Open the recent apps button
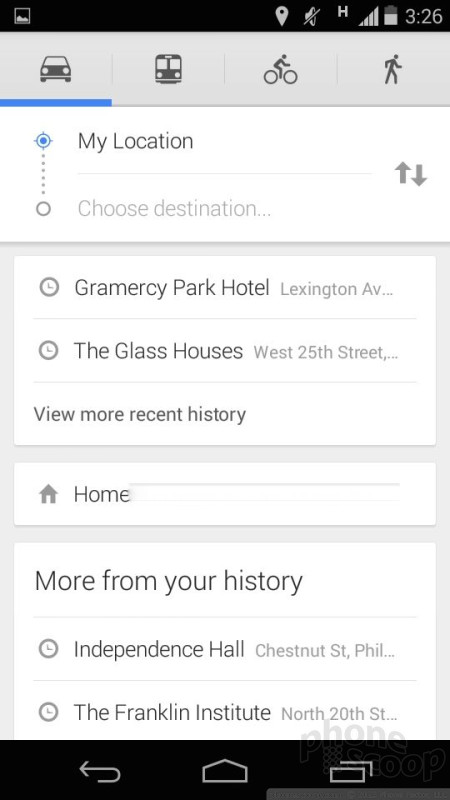 click(351, 771)
